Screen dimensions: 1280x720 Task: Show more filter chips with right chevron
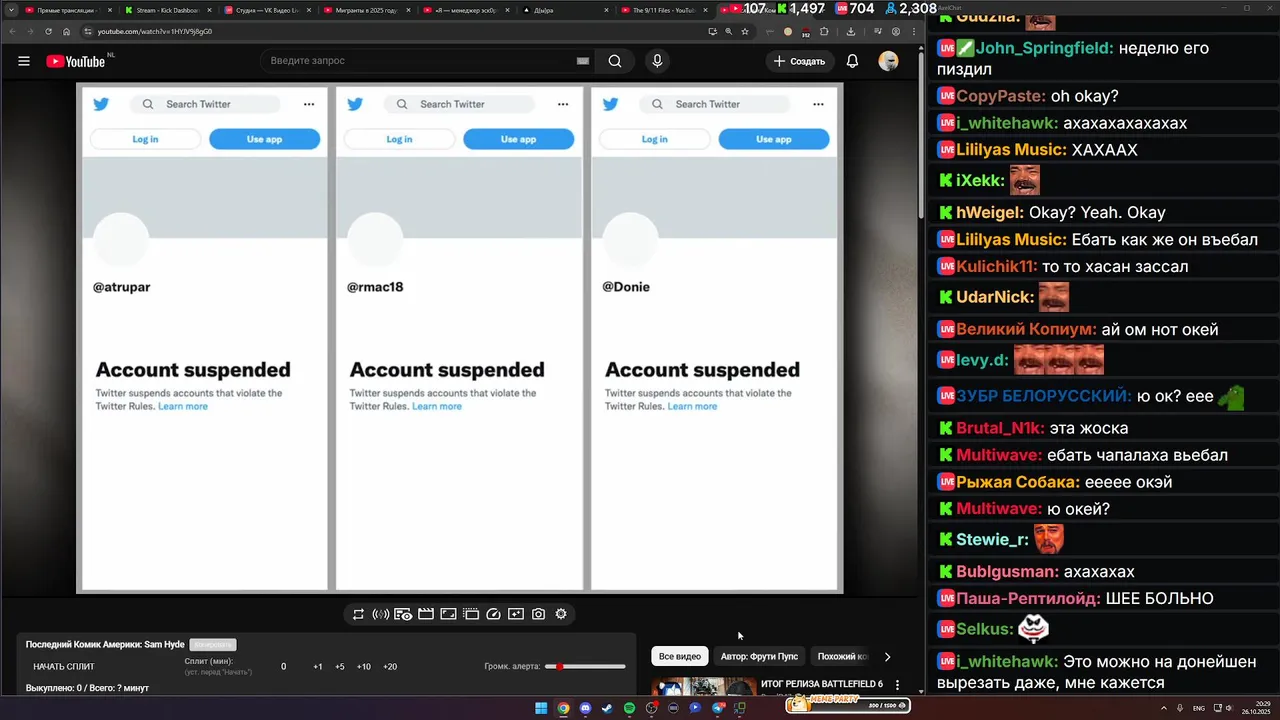click(887, 657)
